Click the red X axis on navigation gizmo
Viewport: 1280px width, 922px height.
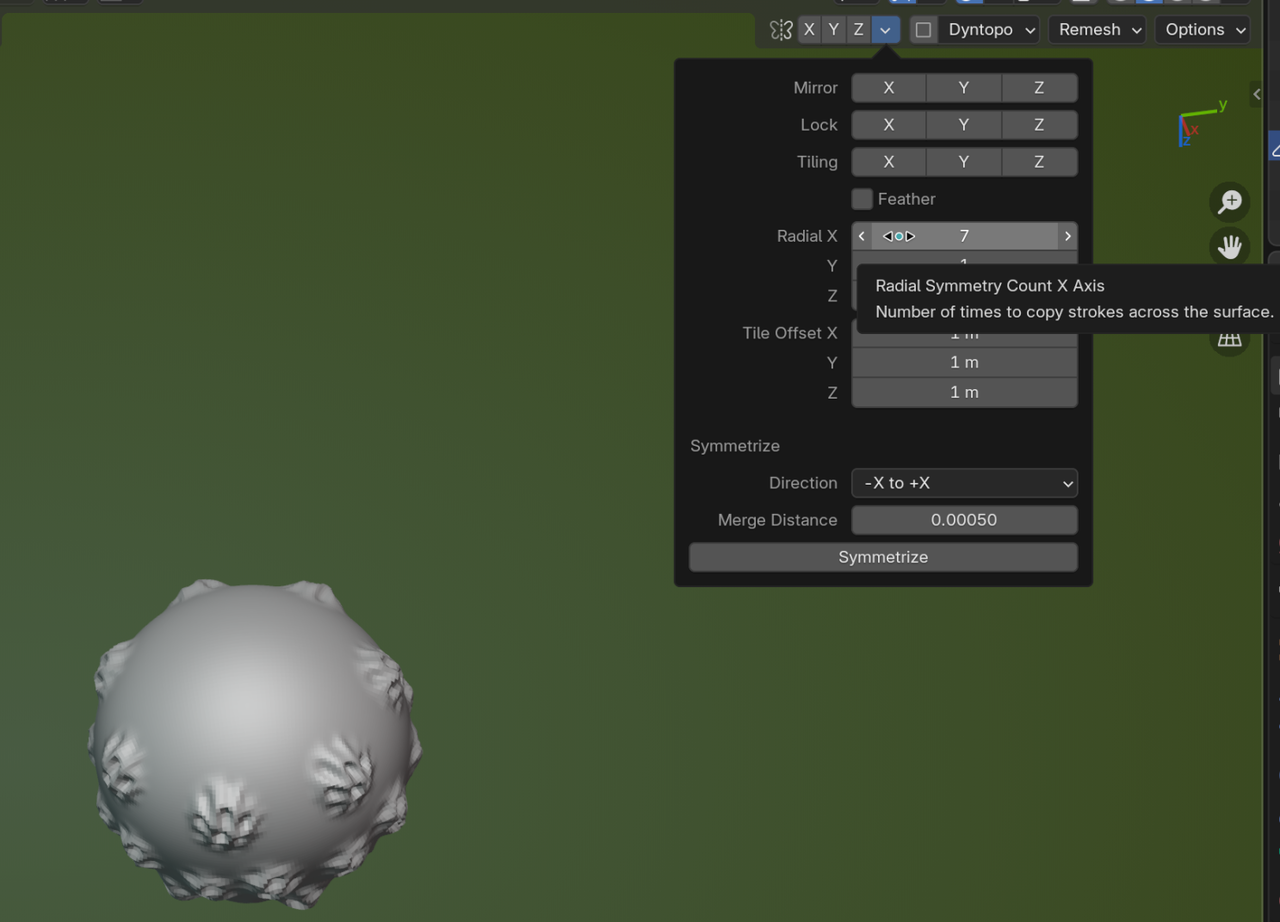point(1193,129)
